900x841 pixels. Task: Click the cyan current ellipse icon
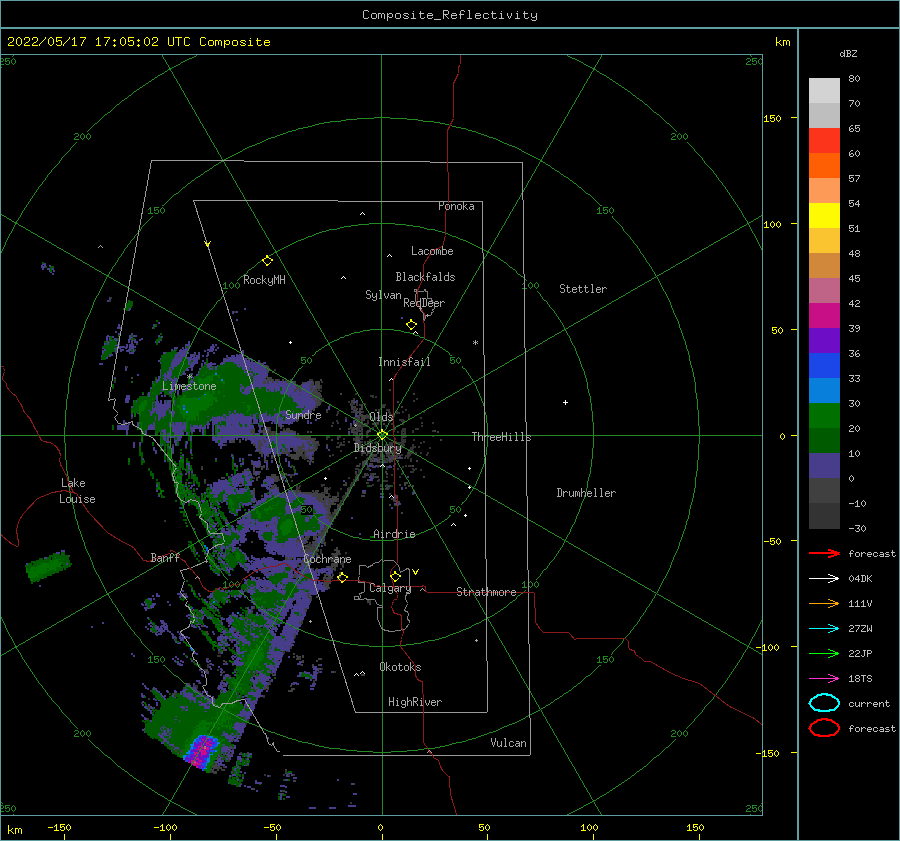(824, 703)
